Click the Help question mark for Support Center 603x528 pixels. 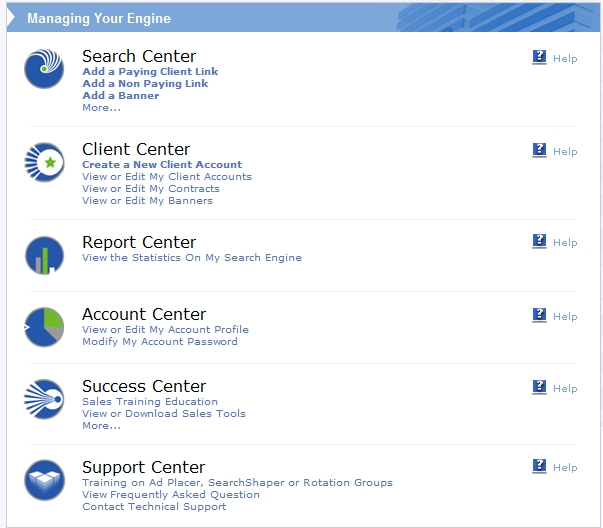pyautogui.click(x=539, y=467)
